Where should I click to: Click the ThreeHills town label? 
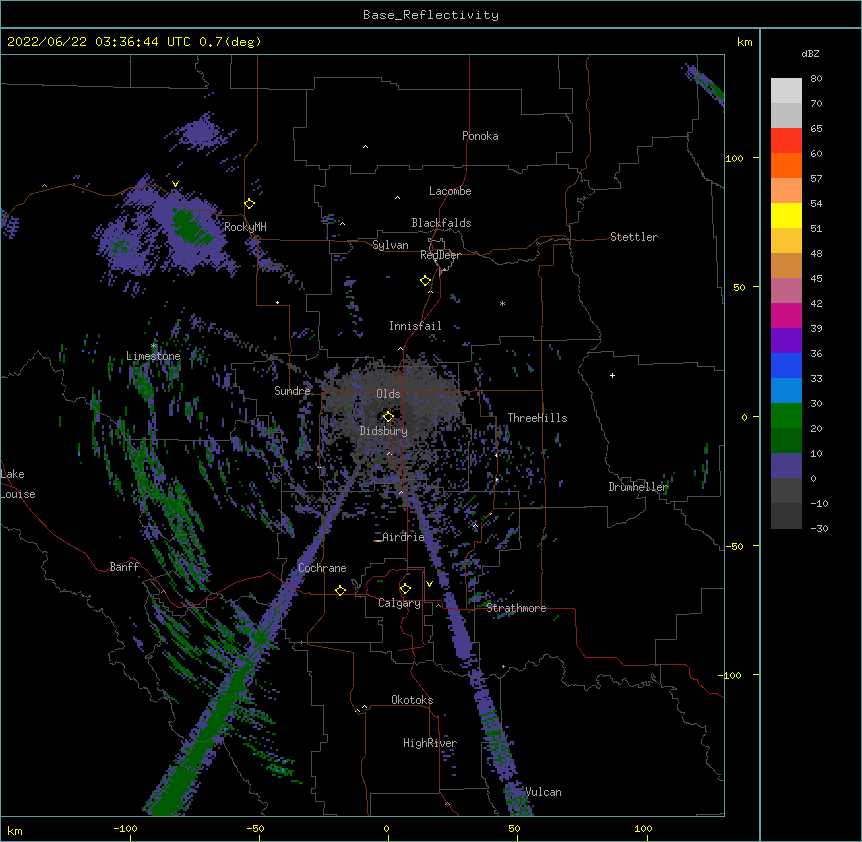pyautogui.click(x=537, y=418)
